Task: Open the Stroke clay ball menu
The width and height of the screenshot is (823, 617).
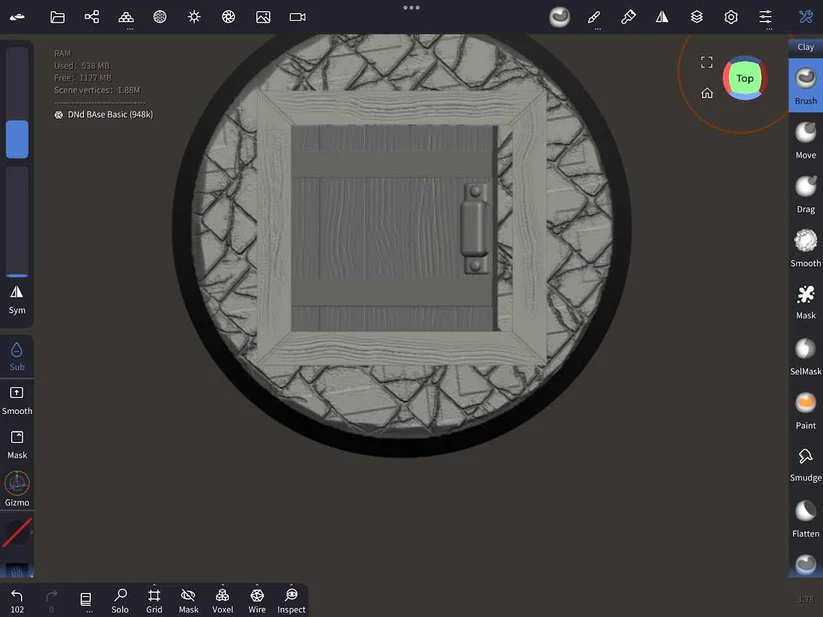Action: (x=560, y=17)
